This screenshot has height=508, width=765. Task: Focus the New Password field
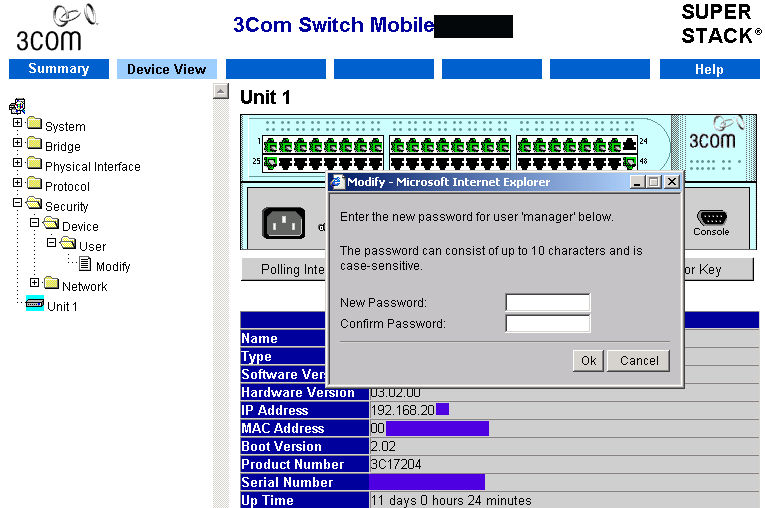(x=548, y=303)
